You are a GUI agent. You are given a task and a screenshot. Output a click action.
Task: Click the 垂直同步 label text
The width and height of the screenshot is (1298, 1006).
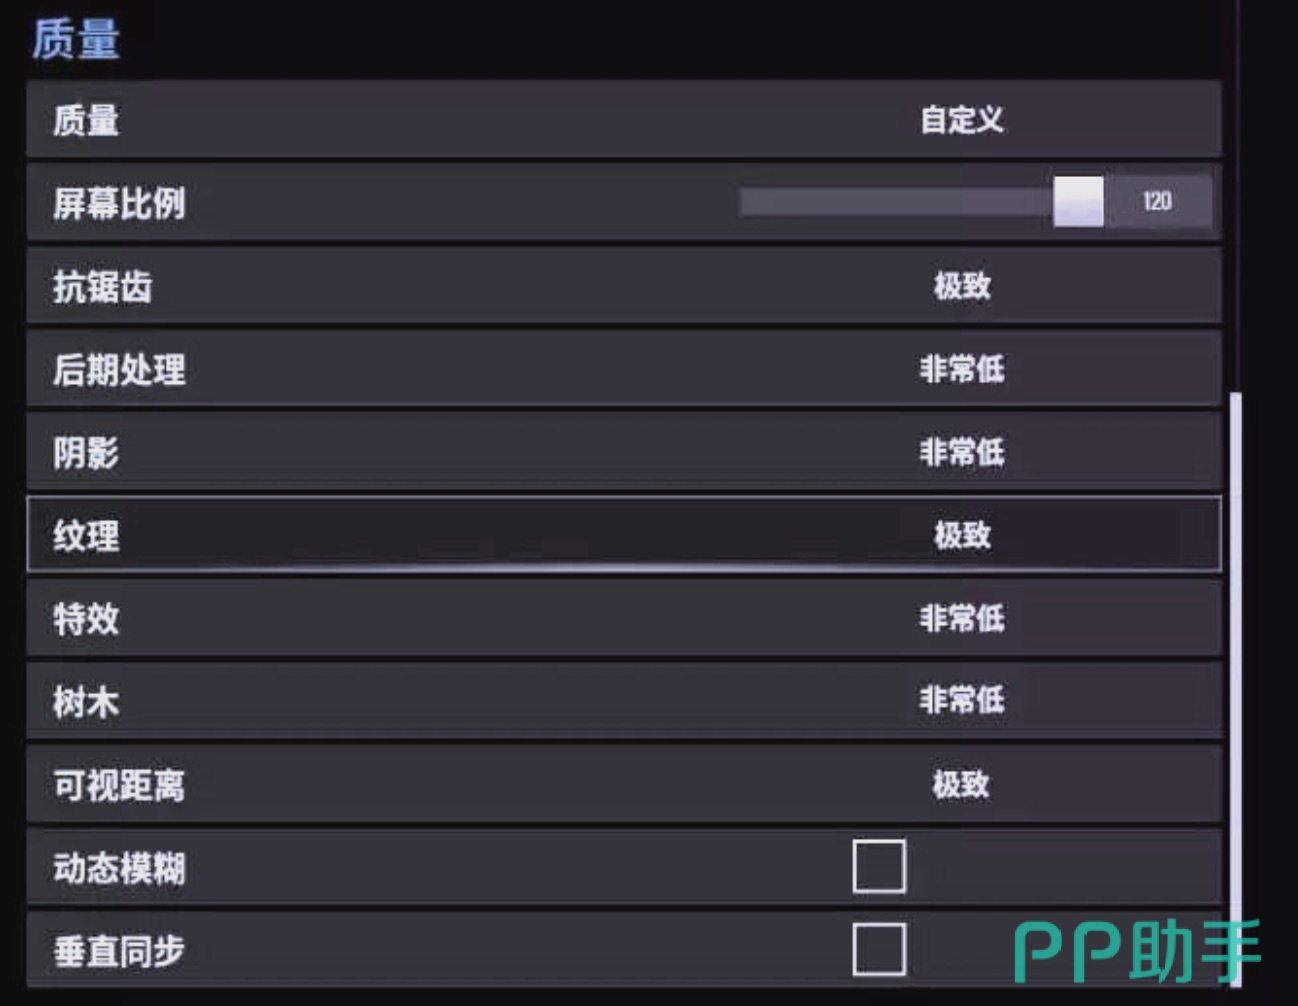119,951
